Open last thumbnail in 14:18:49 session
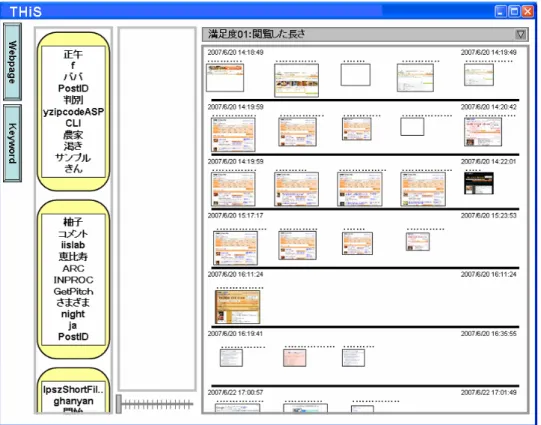 (479, 75)
